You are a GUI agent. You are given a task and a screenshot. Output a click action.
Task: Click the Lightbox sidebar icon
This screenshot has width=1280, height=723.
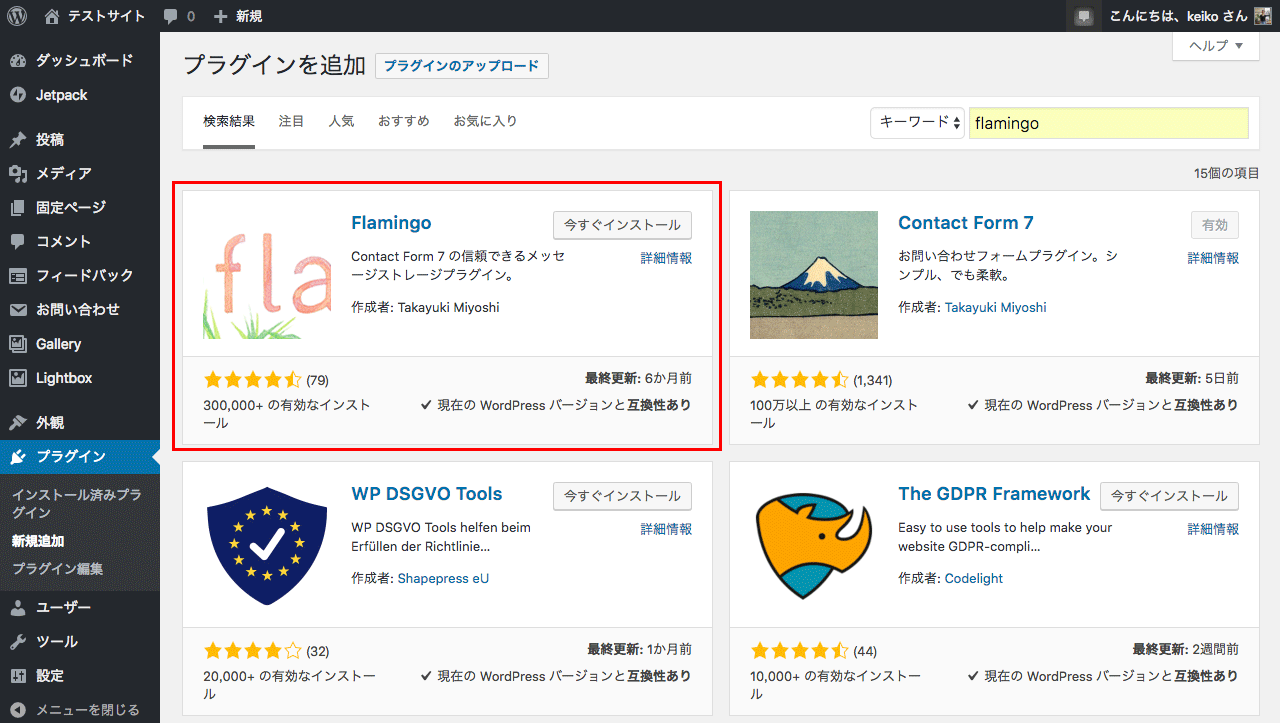tap(18, 378)
